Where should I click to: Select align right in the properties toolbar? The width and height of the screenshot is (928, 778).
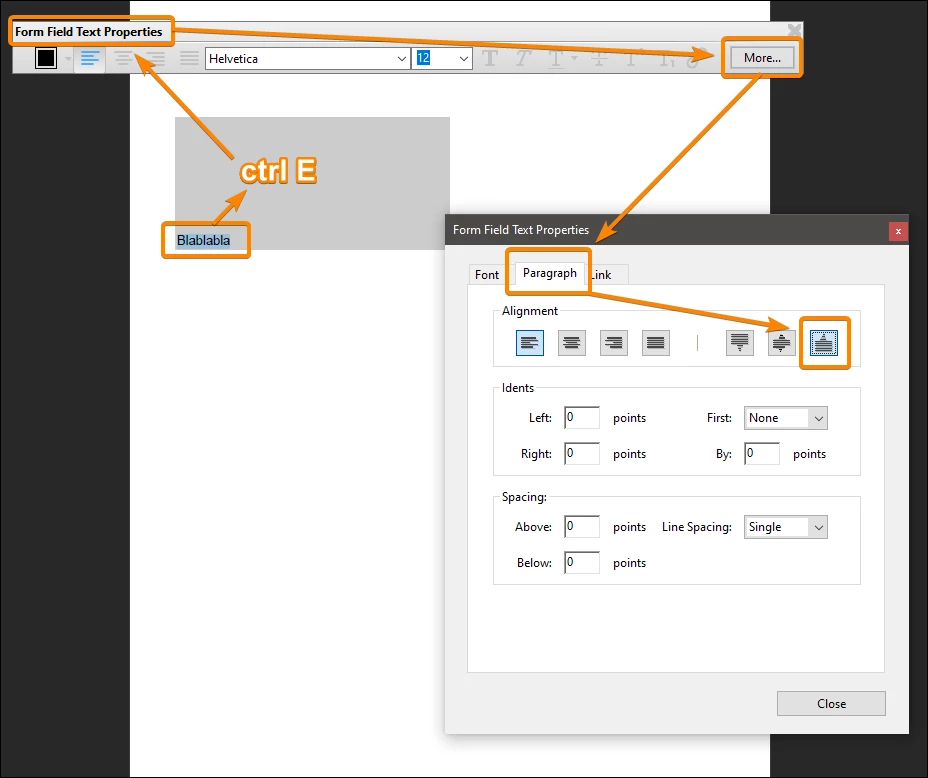pos(156,59)
